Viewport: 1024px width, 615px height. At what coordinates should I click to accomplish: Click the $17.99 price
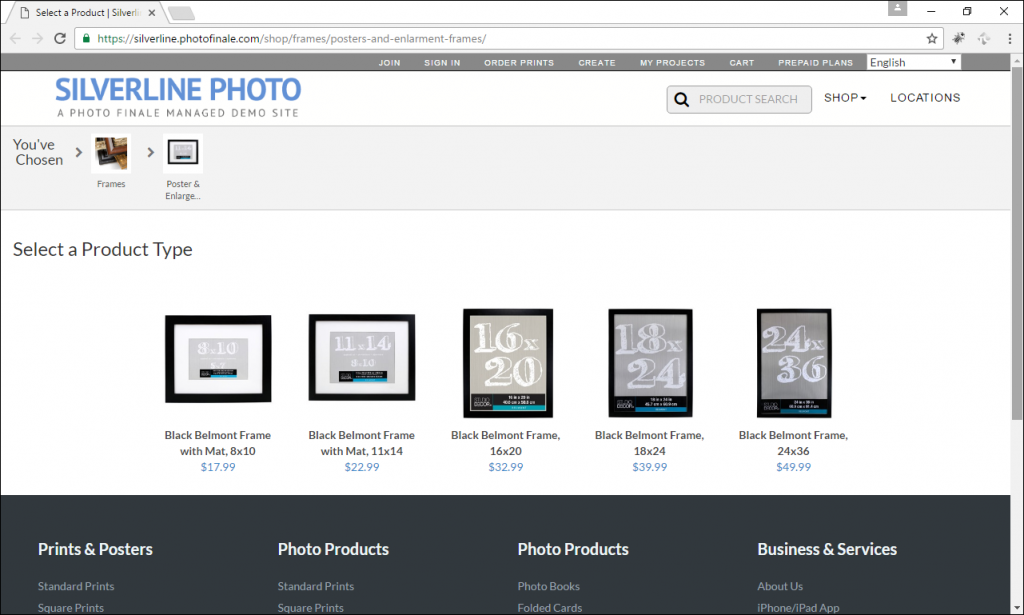point(218,467)
